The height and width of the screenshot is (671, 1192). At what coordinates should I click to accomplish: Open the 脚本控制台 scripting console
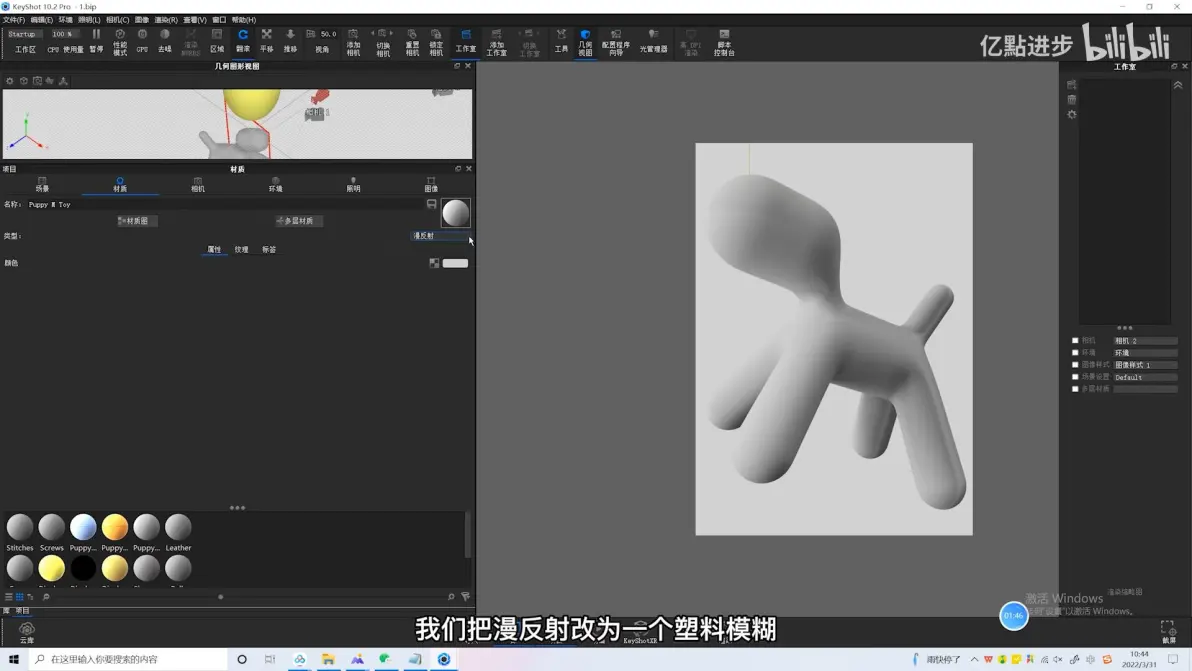click(724, 43)
